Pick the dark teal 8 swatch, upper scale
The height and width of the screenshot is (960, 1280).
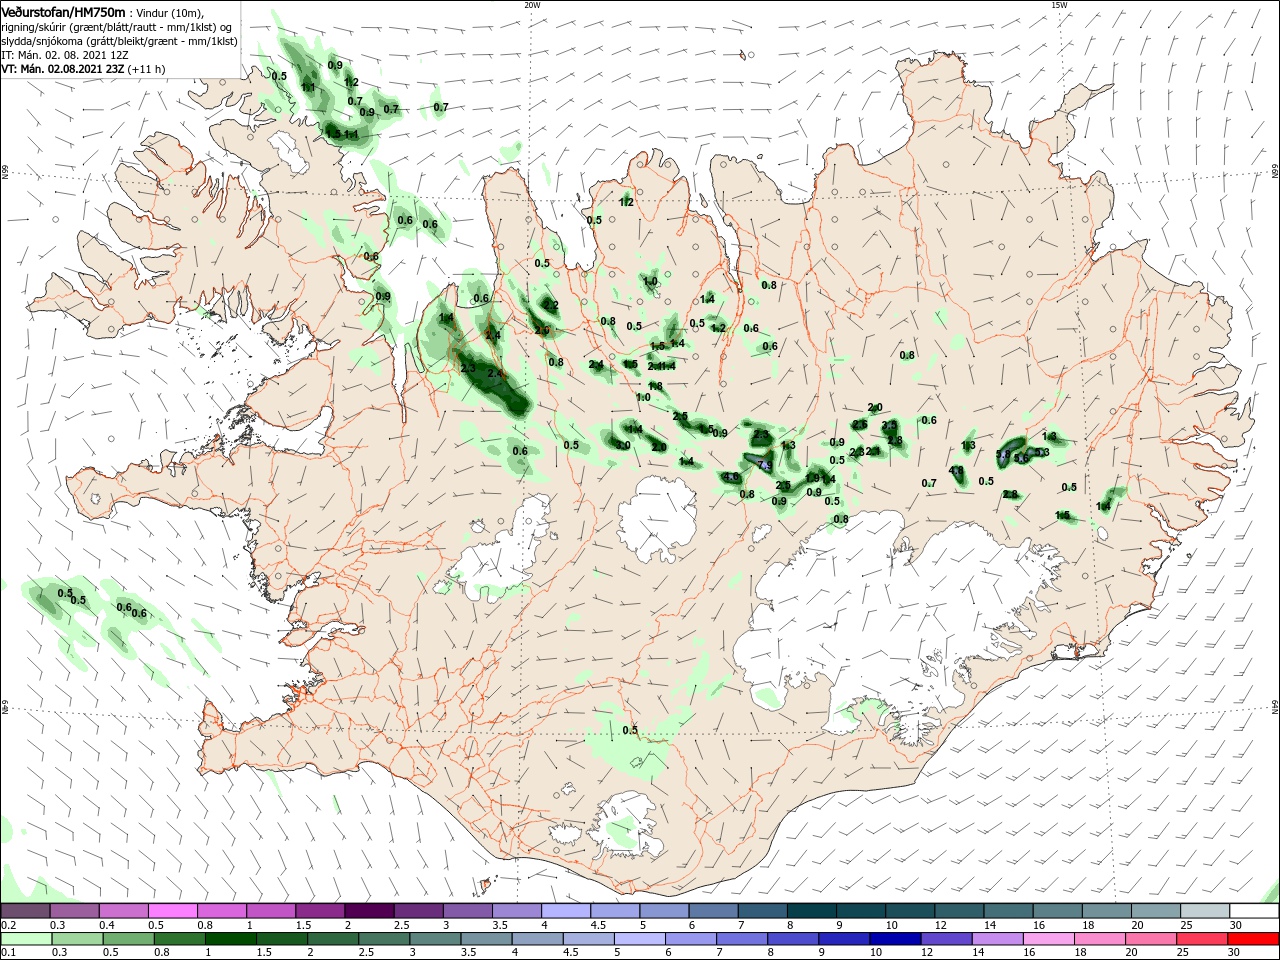pos(812,910)
